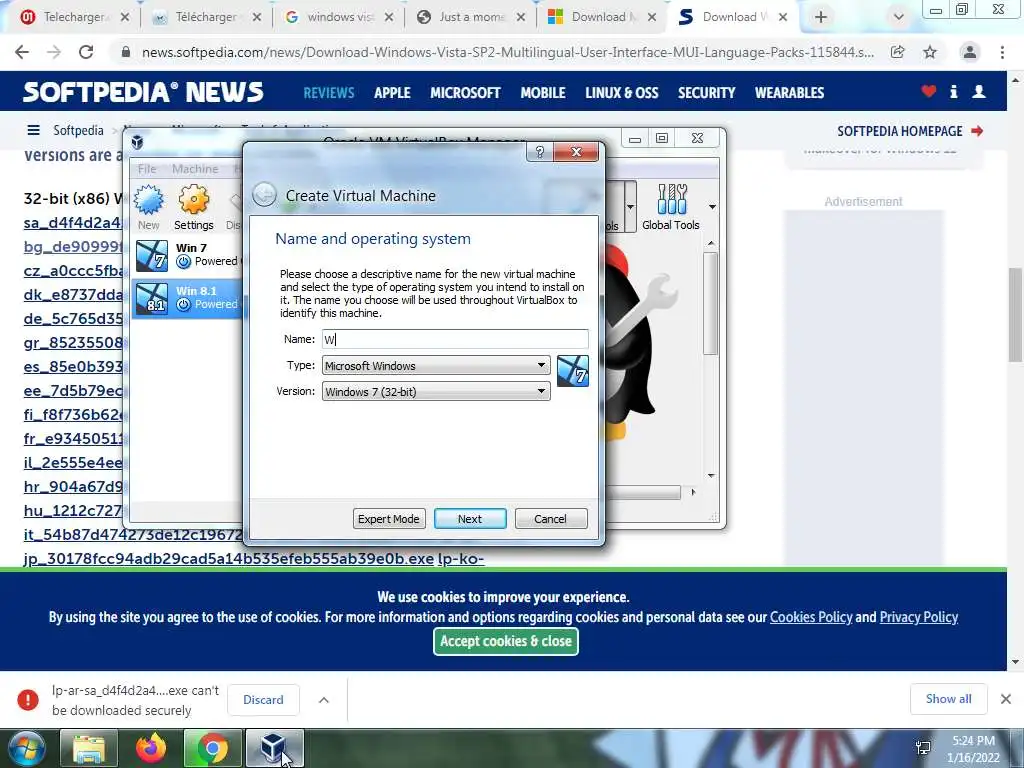Go to Softpedia Homepage link
1024x768 pixels.
point(910,131)
